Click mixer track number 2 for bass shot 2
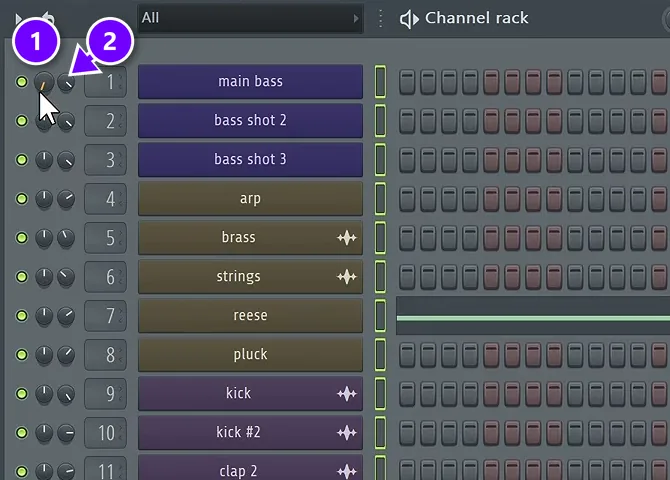 (x=106, y=121)
